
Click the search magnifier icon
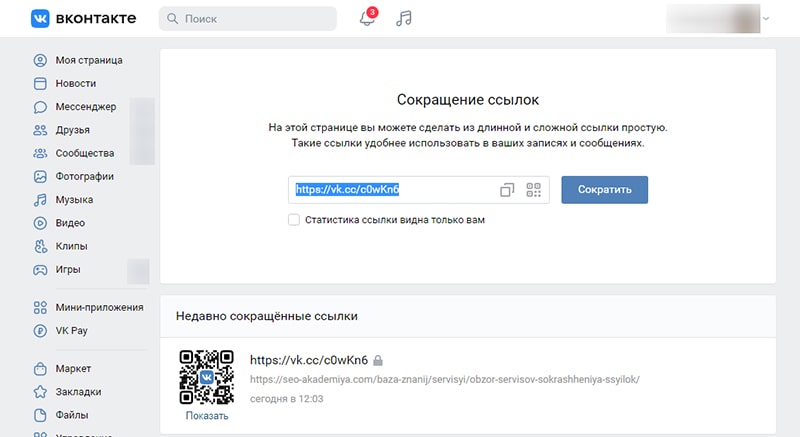(172, 19)
